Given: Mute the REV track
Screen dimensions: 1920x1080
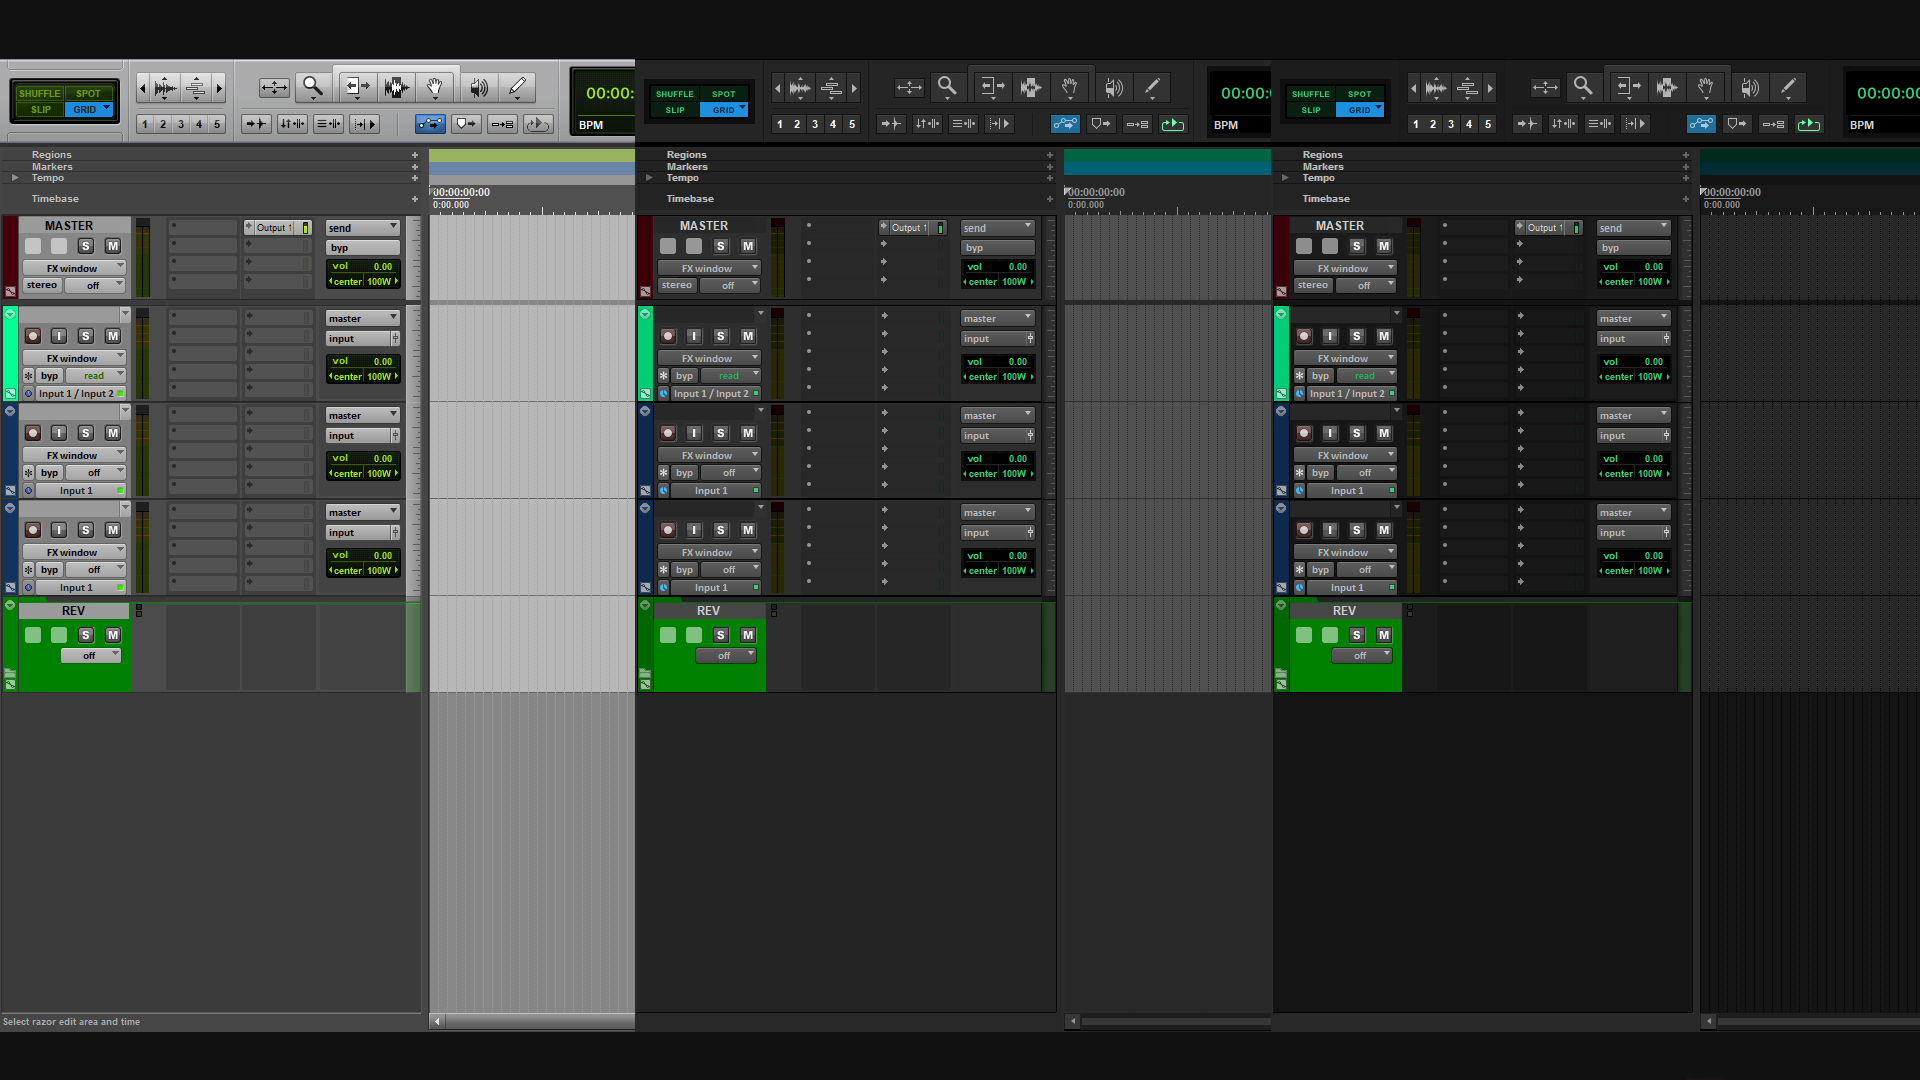Looking at the screenshot, I should [x=113, y=635].
